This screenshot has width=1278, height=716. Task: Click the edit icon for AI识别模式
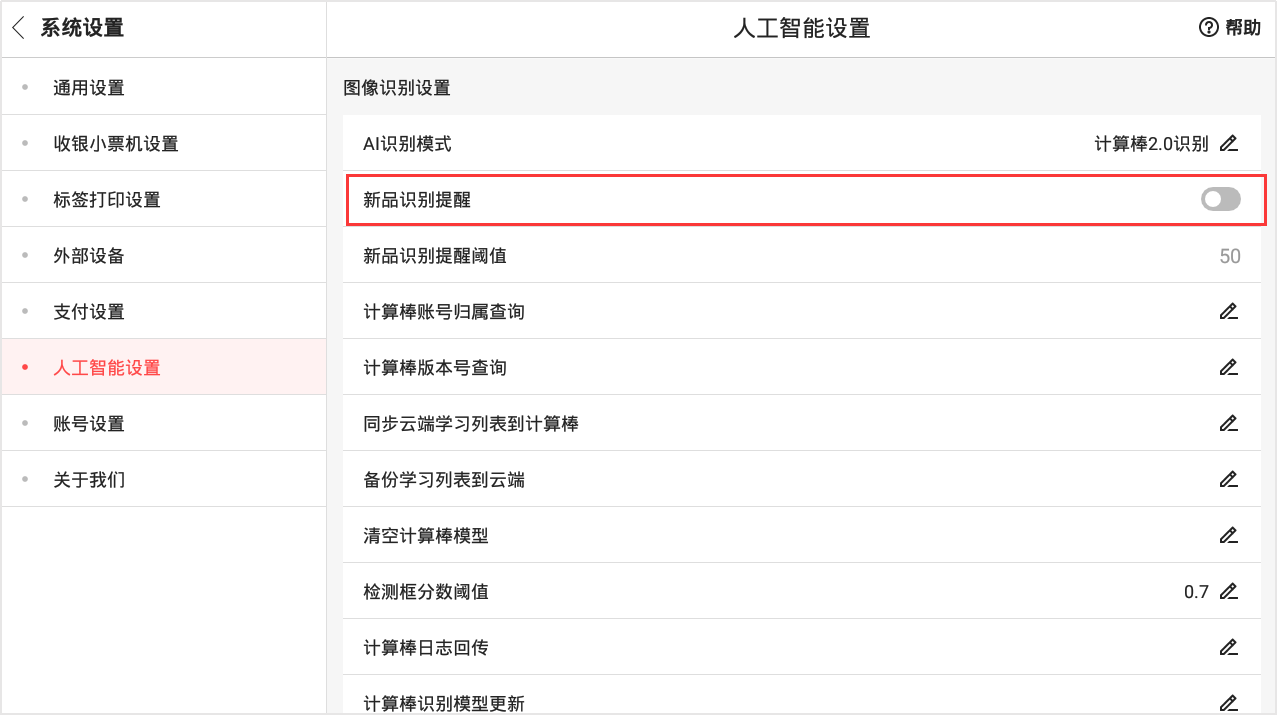tap(1229, 143)
